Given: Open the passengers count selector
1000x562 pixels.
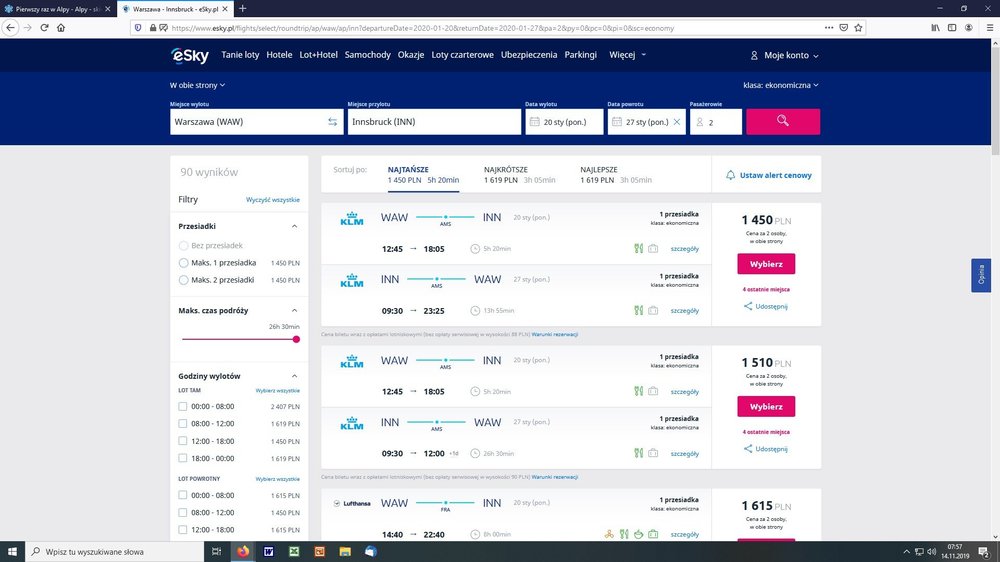Looking at the screenshot, I should pos(716,122).
